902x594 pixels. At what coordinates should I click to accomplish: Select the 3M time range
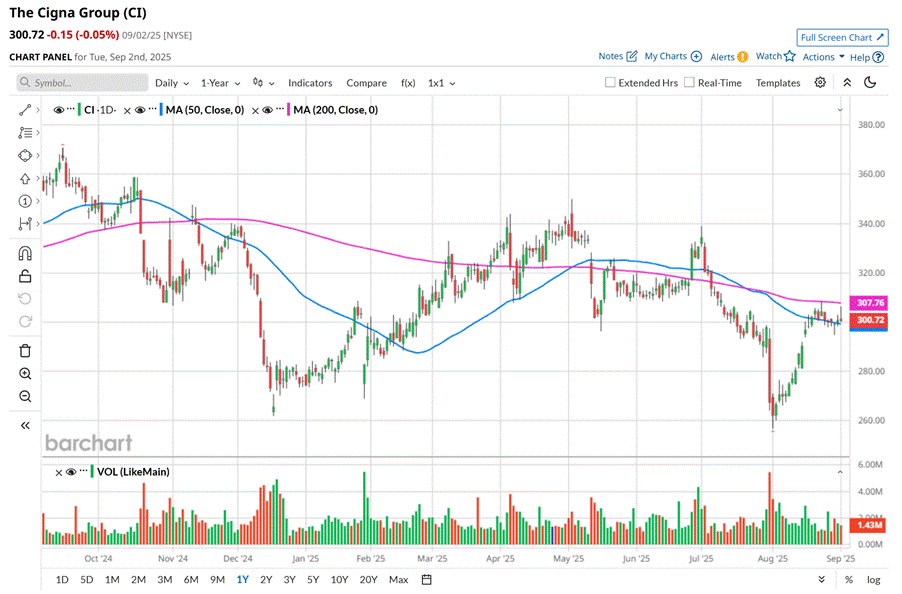click(x=165, y=579)
